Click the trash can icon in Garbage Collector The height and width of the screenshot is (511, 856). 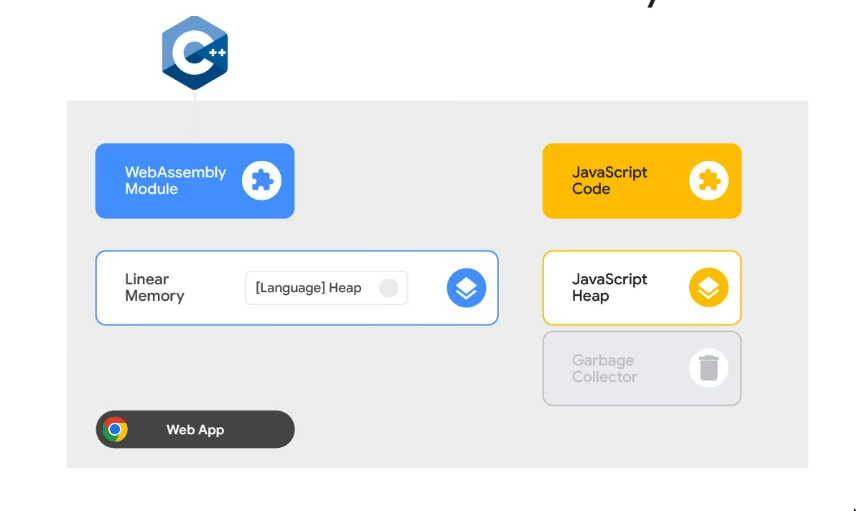click(709, 369)
